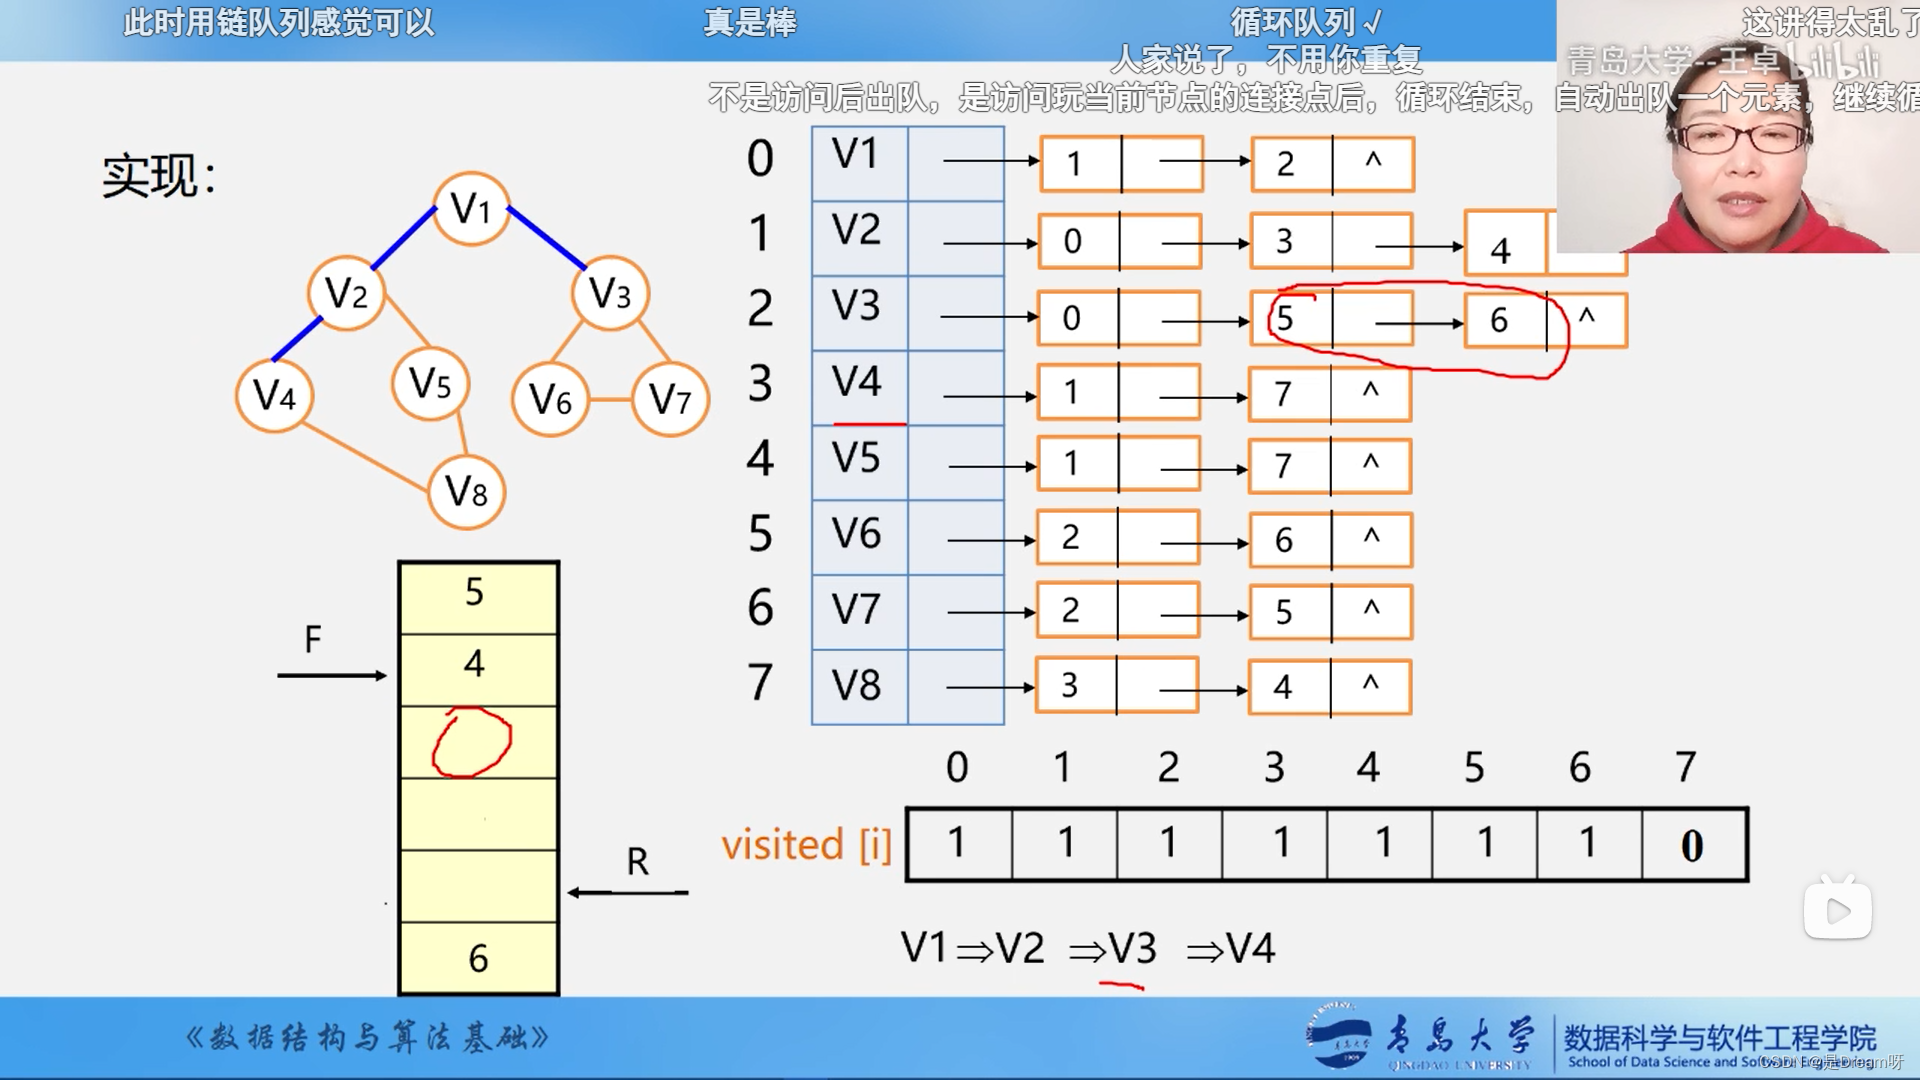The image size is (1920, 1080).
Task: Click the queue cell containing 4
Action: click(478, 670)
